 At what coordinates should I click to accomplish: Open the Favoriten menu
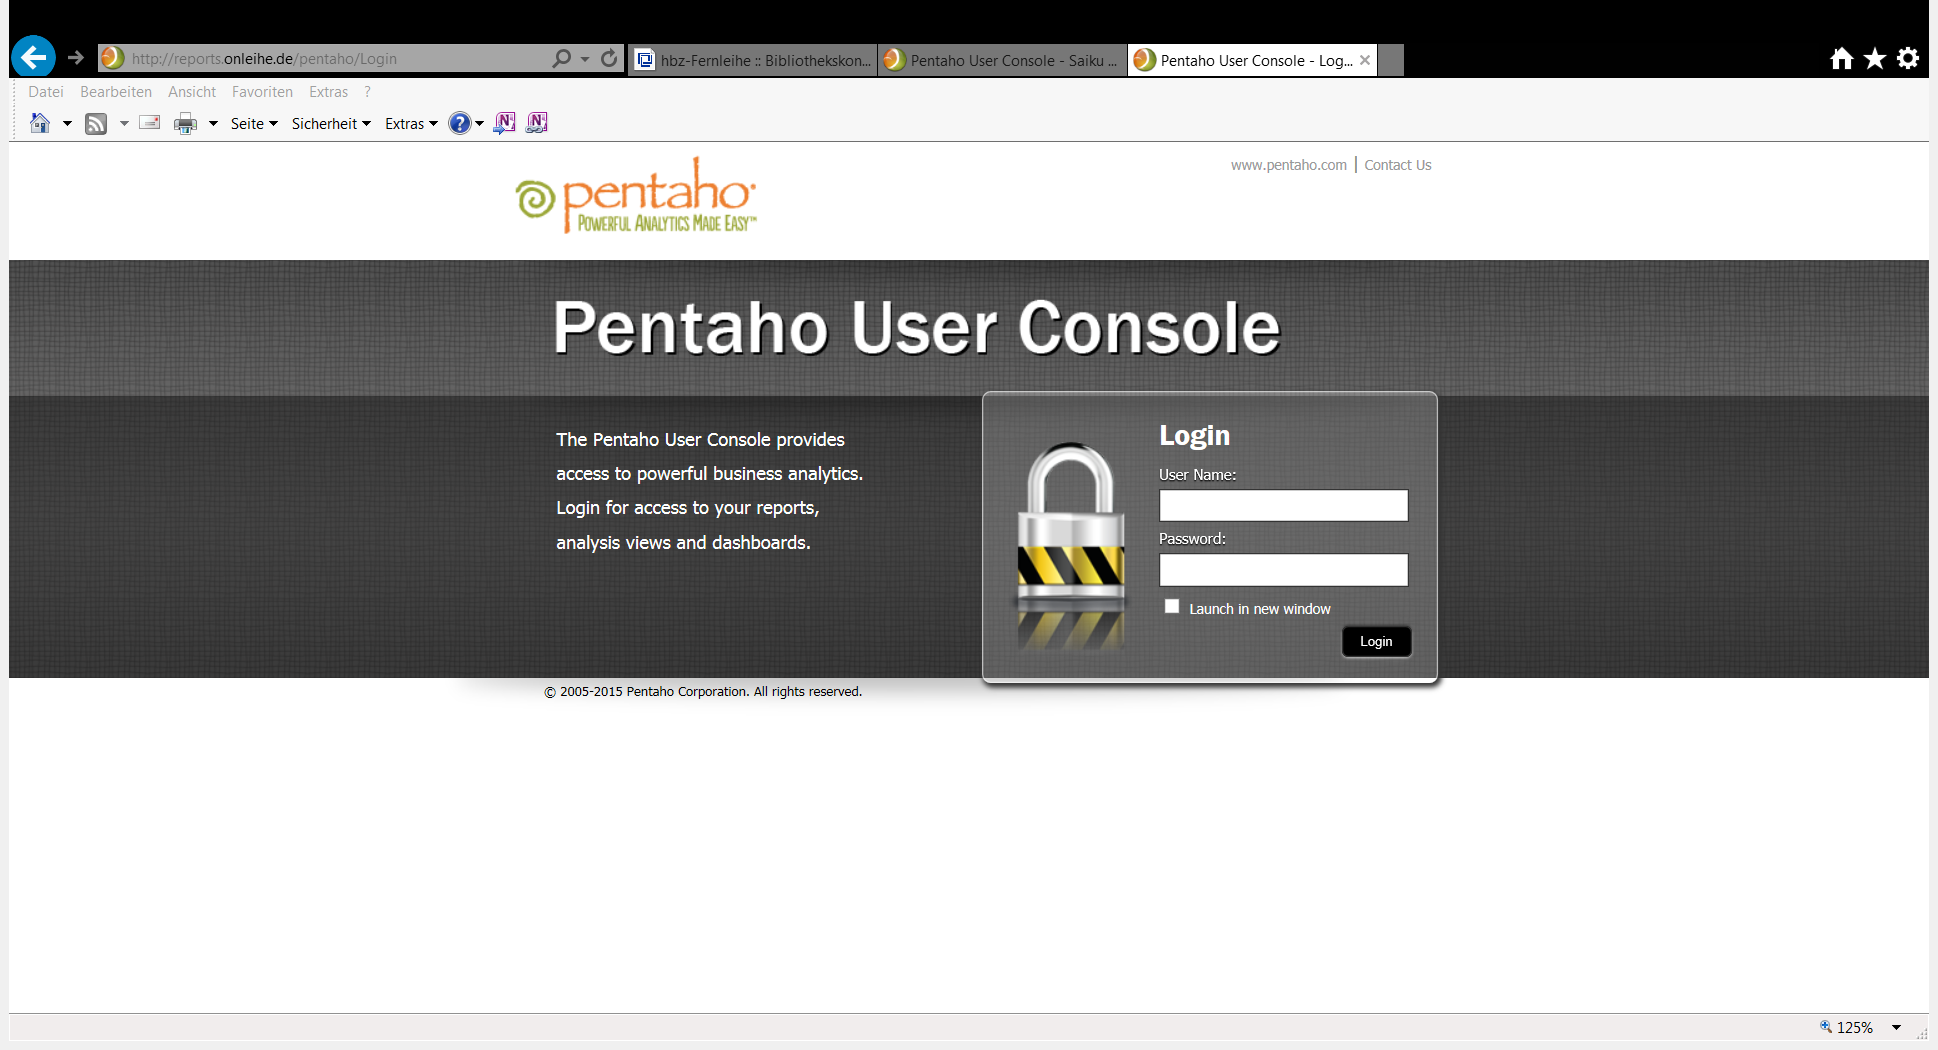pyautogui.click(x=262, y=92)
